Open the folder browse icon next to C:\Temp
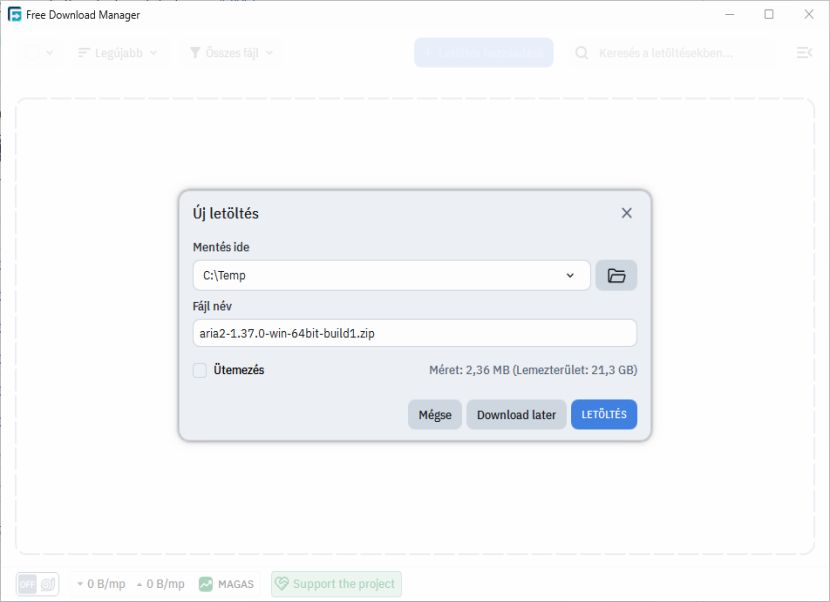Viewport: 830px width, 602px height. (x=616, y=275)
